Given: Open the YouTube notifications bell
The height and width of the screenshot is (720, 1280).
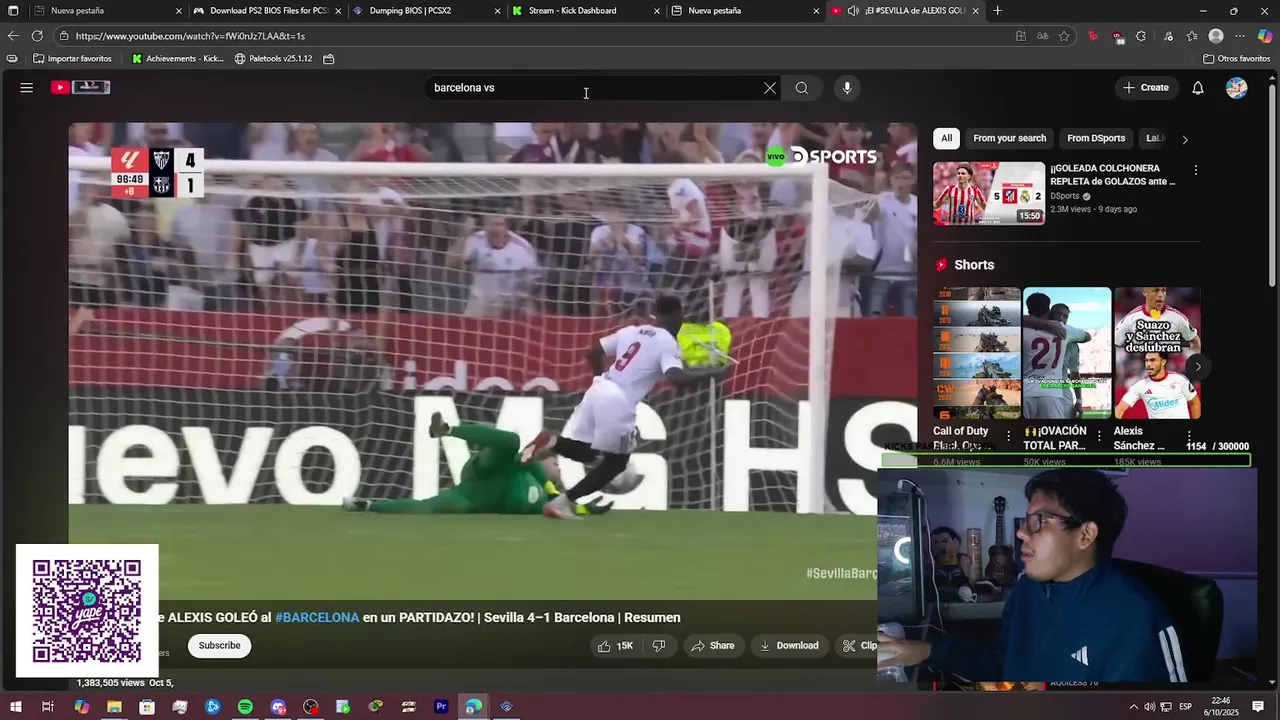Looking at the screenshot, I should [x=1198, y=88].
